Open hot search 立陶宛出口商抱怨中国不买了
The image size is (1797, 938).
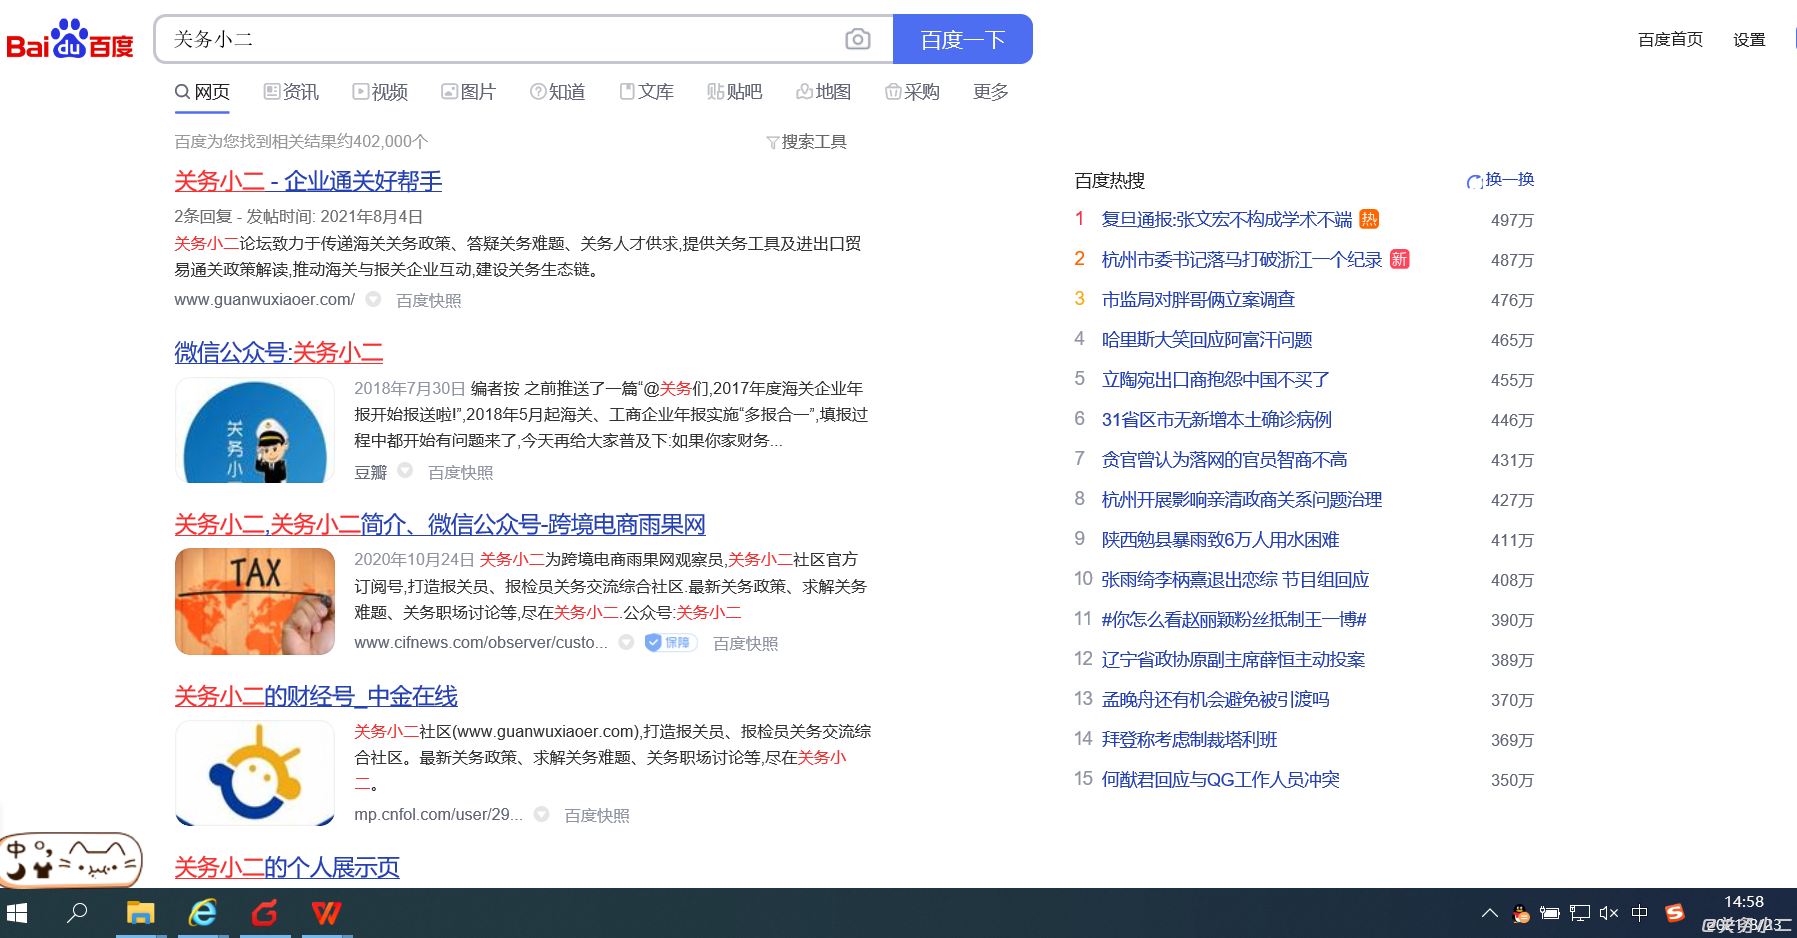coord(1215,380)
